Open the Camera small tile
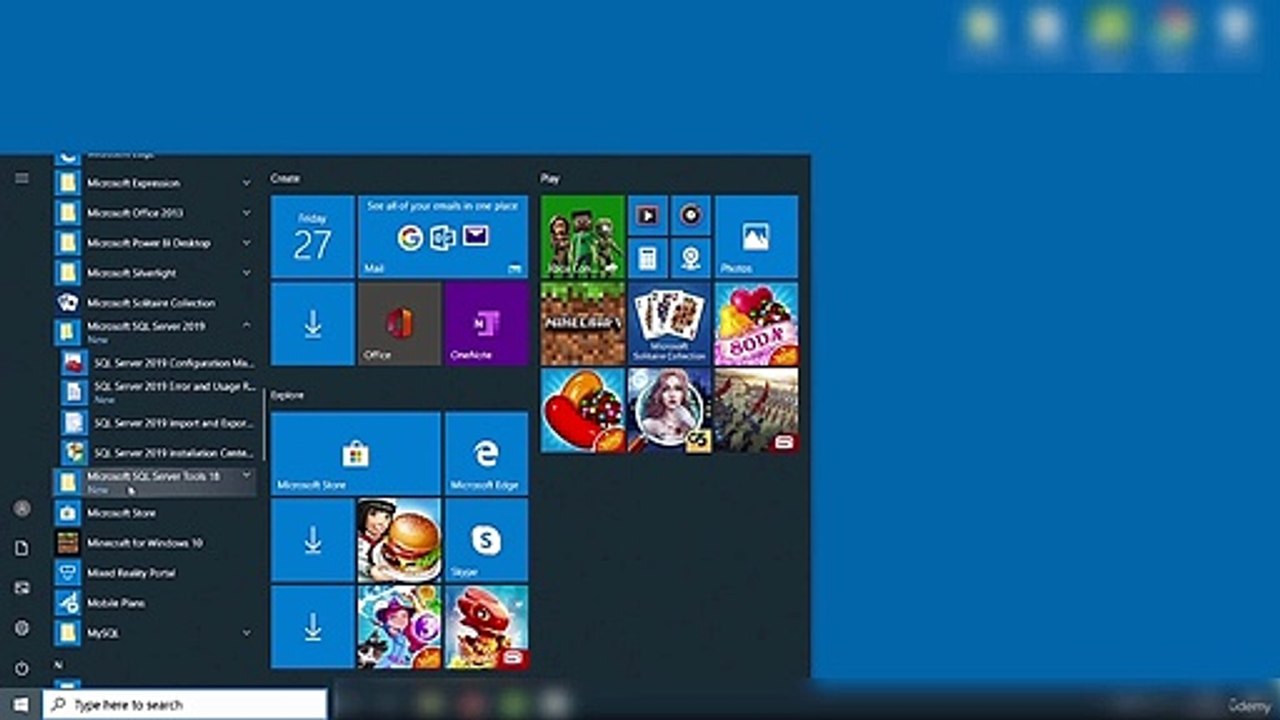This screenshot has width=1280, height=720. coord(691,258)
